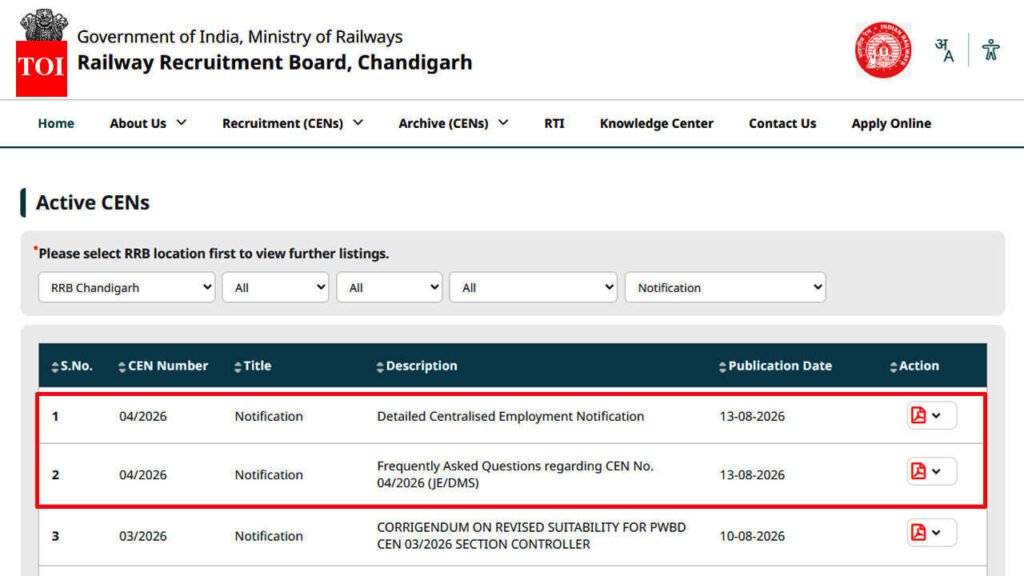Open the widest All filter dropdown

[x=533, y=287]
